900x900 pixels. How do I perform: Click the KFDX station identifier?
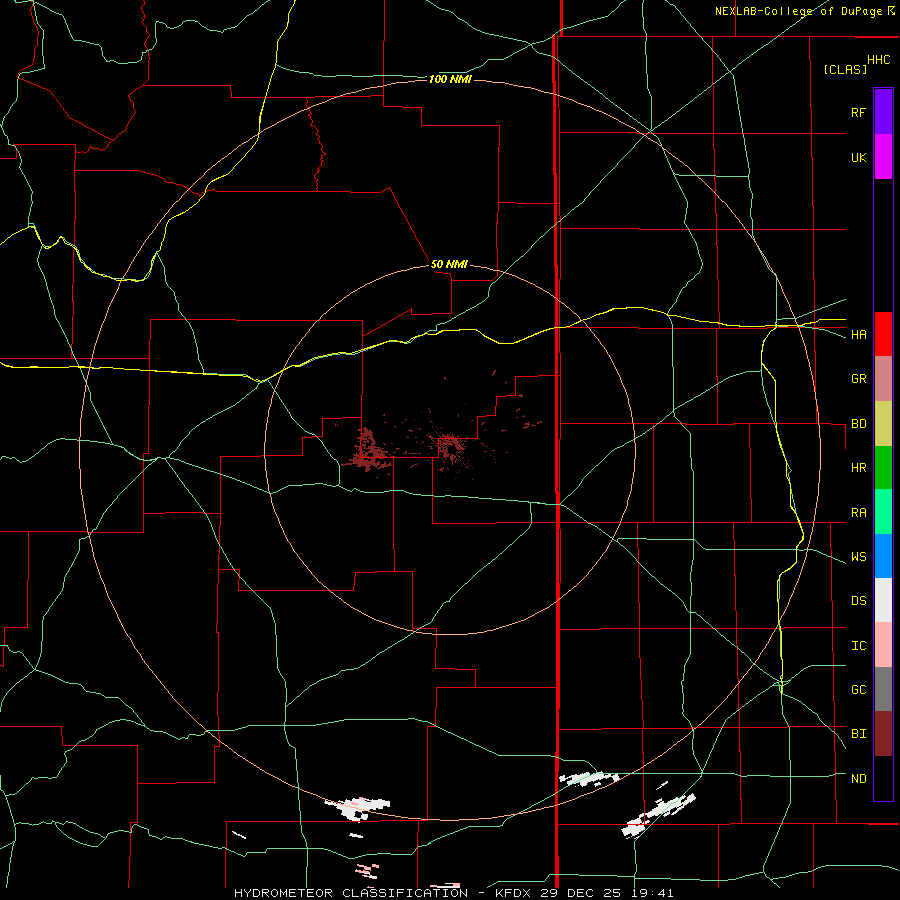click(x=514, y=893)
